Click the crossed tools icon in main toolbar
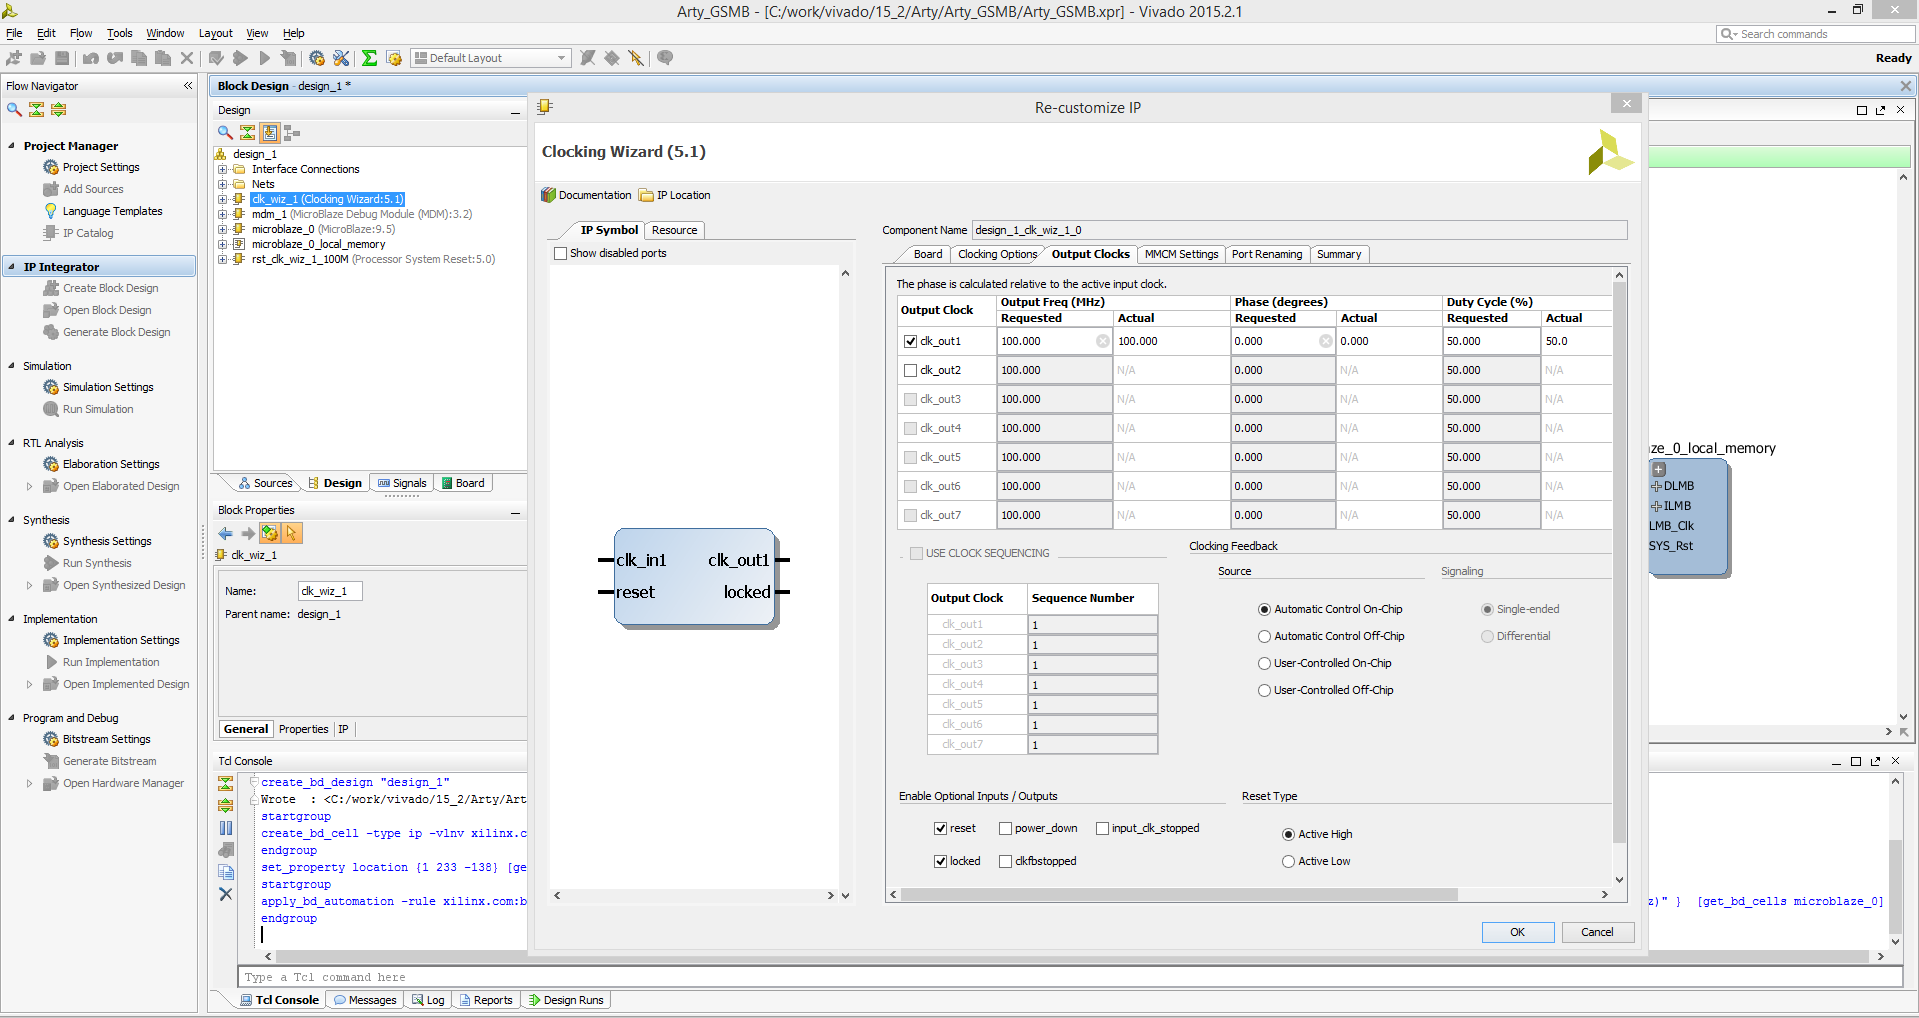Viewport: 1919px width, 1018px height. 341,58
